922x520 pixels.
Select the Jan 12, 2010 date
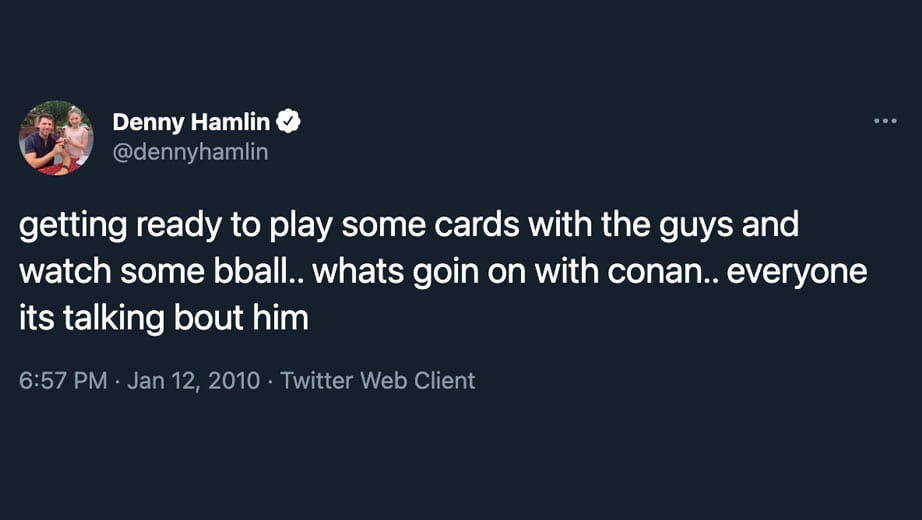click(x=193, y=380)
